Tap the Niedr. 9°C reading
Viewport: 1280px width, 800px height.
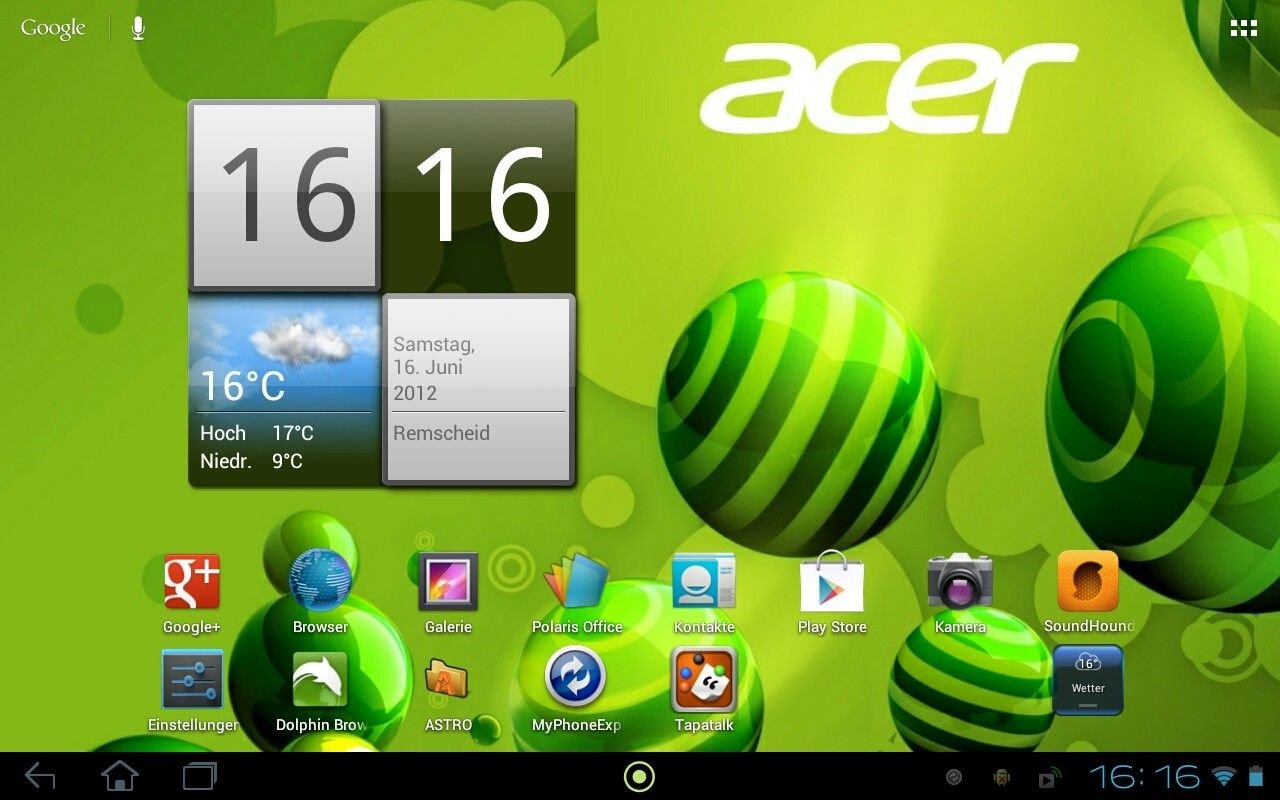[251, 461]
